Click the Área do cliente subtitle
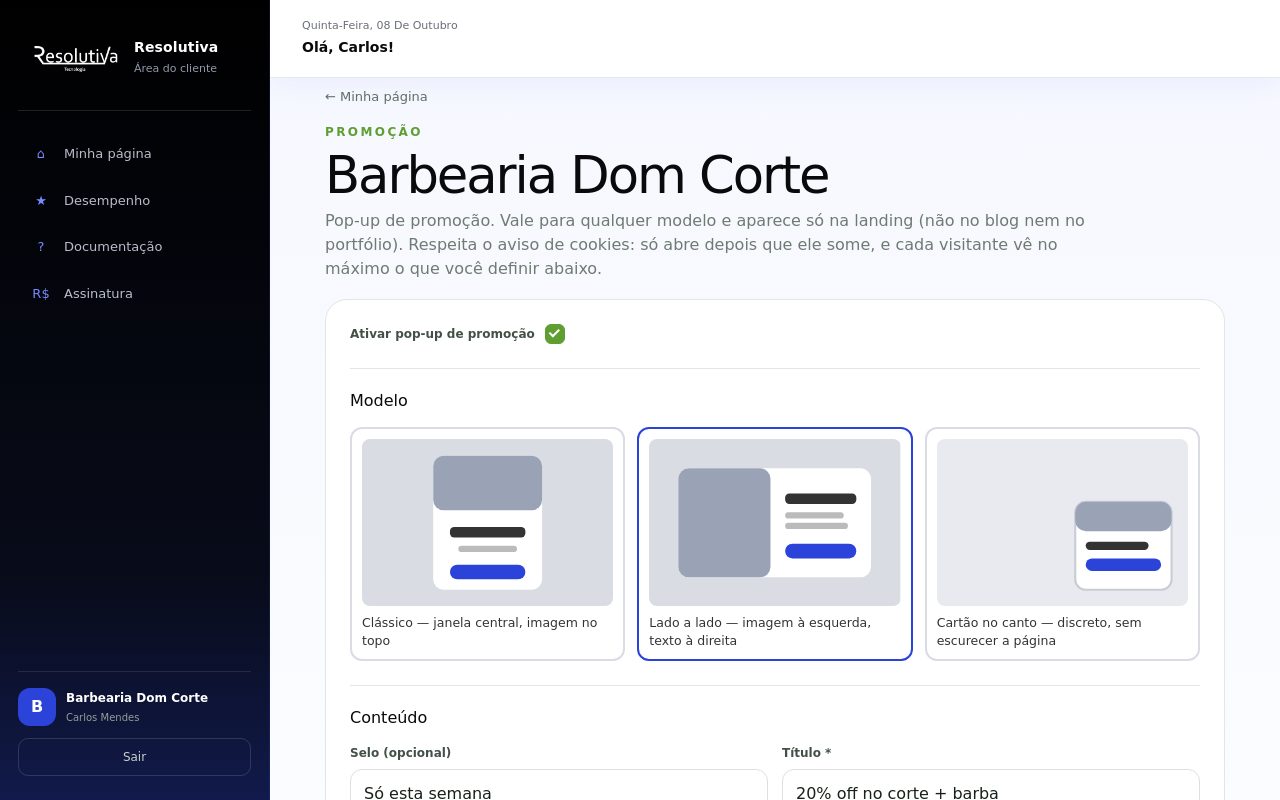Viewport: 1280px width, 800px height. click(175, 69)
